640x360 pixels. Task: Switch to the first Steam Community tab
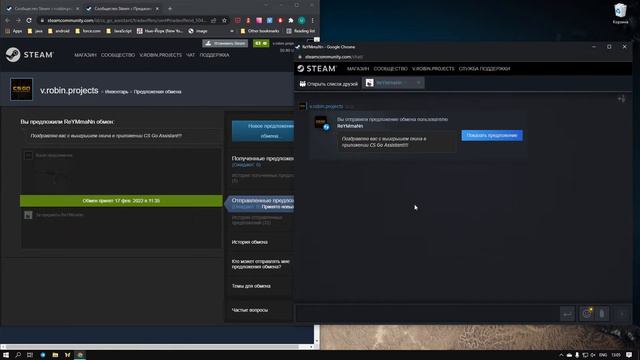pos(43,9)
